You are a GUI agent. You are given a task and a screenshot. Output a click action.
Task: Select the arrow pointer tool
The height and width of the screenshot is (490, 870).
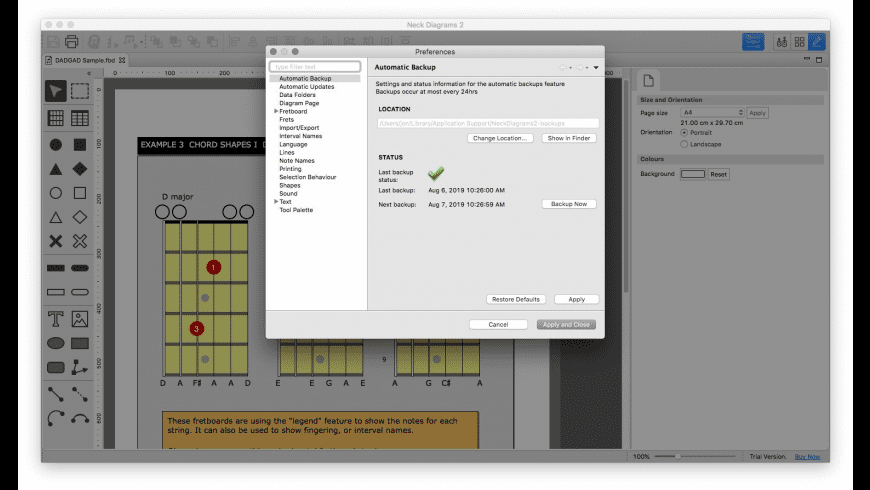55,91
